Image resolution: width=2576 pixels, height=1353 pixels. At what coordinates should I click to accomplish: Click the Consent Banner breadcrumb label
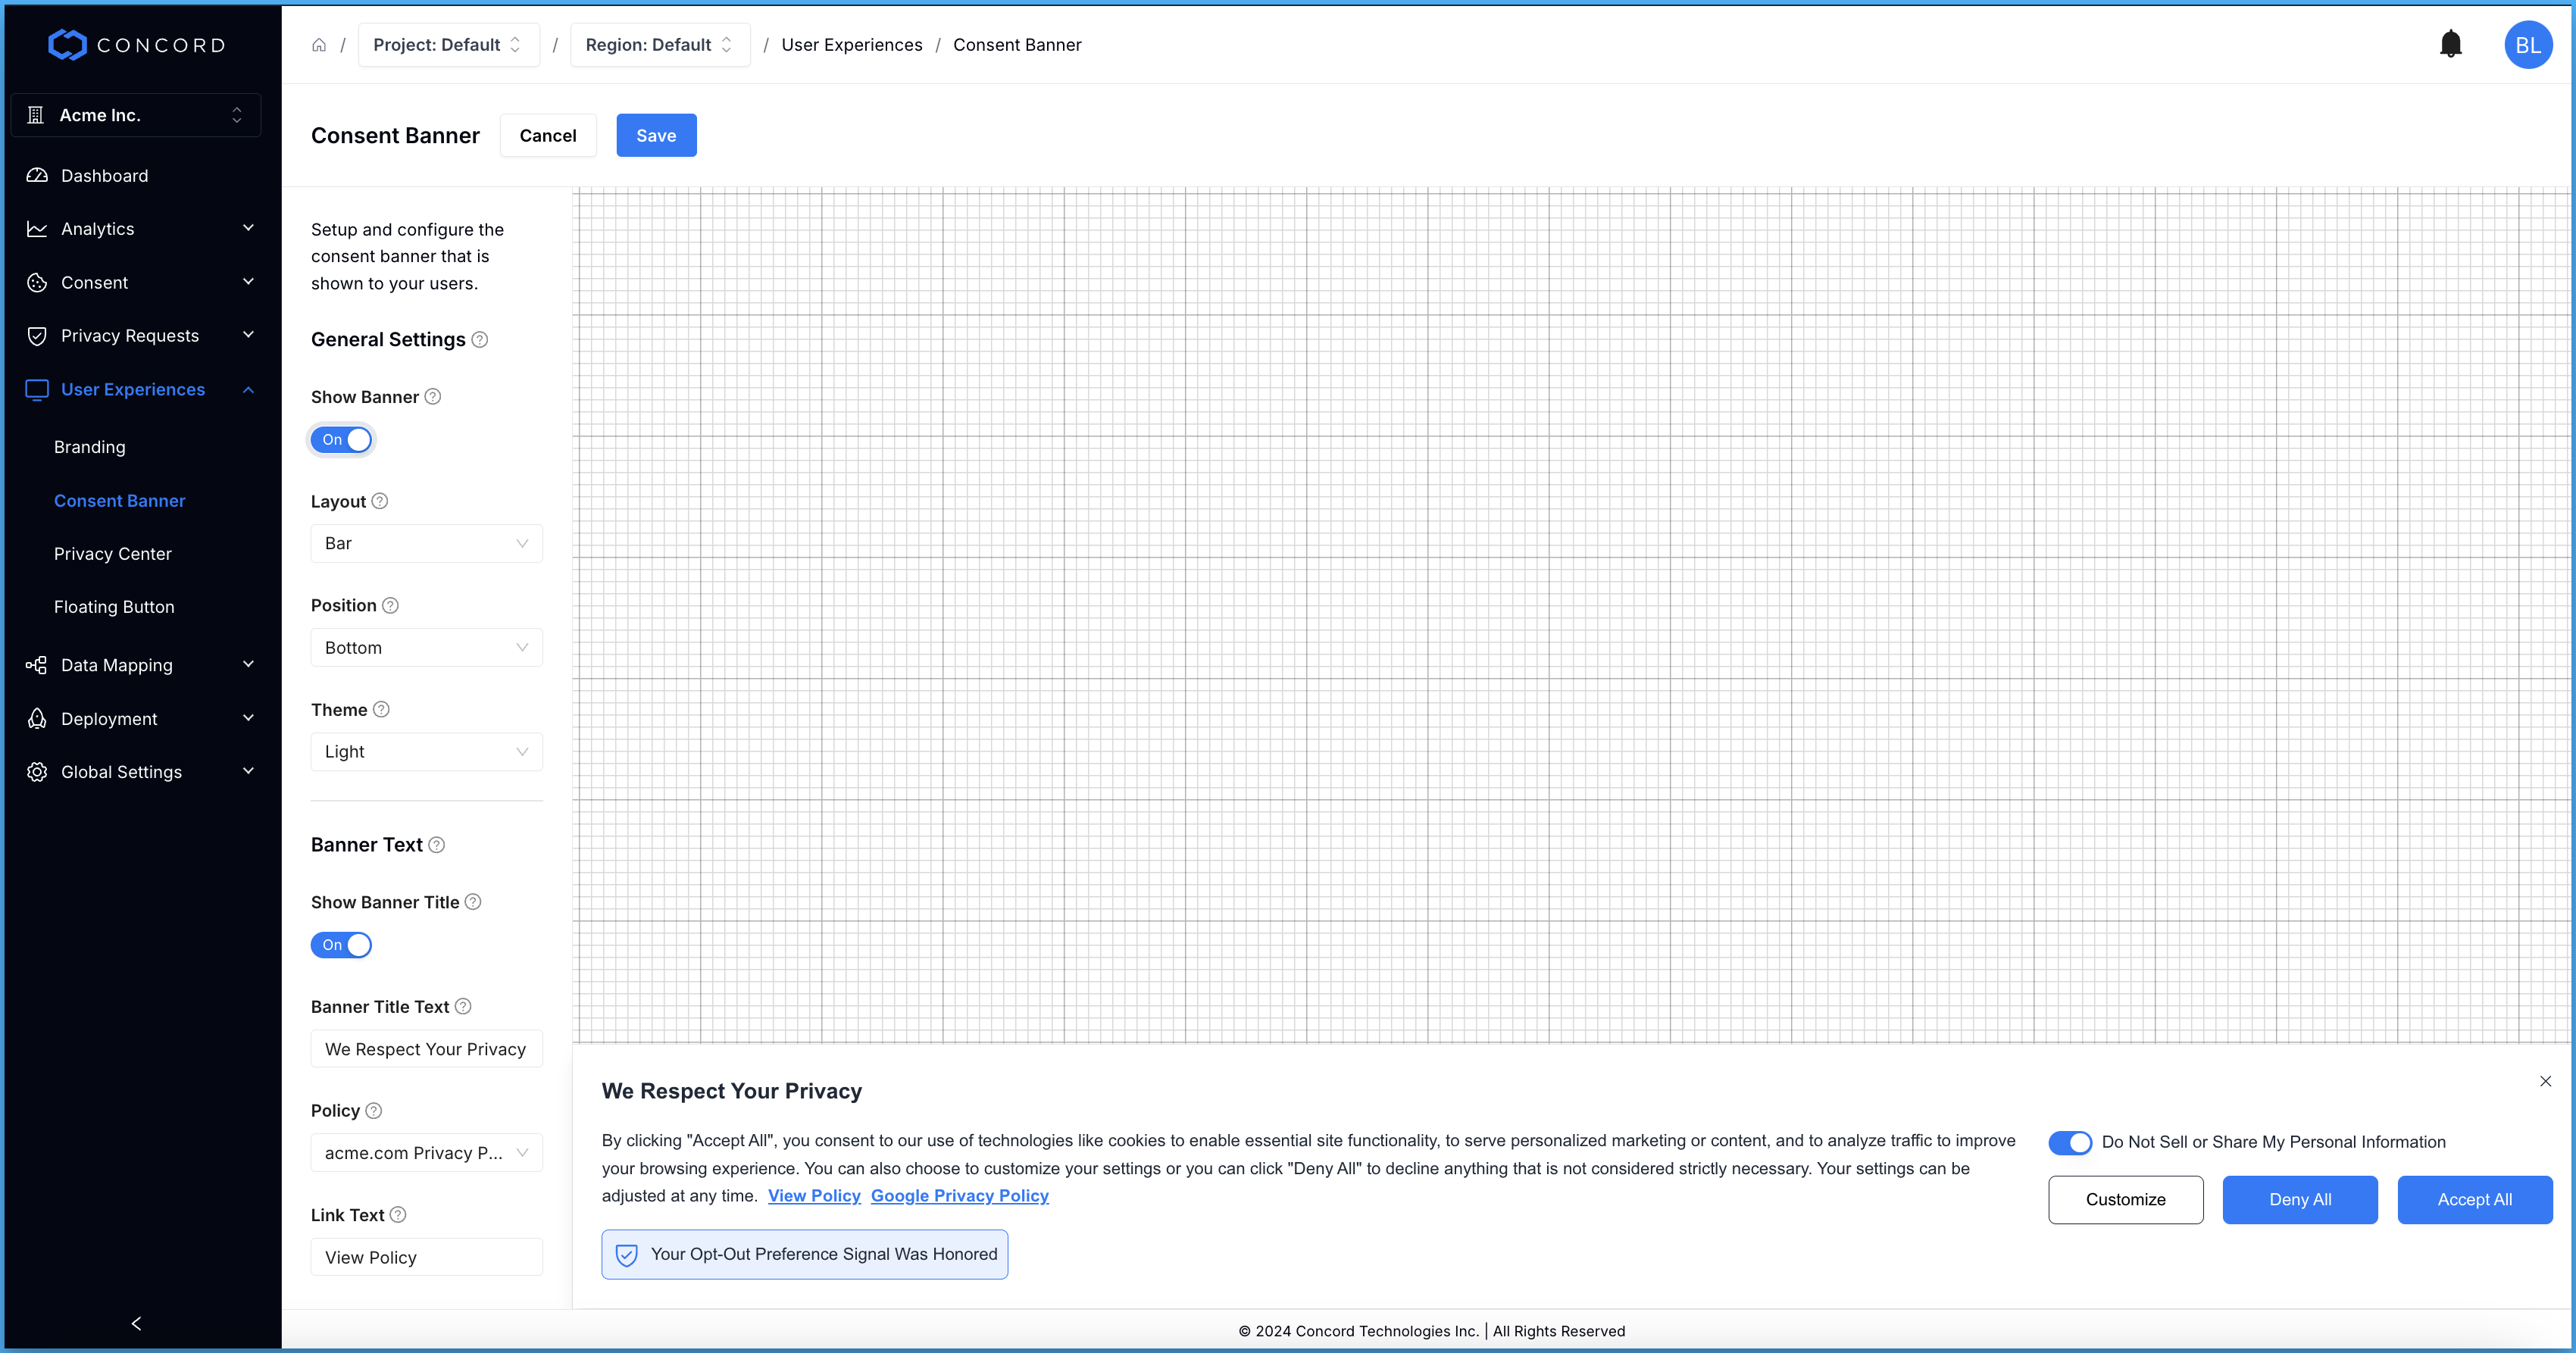1017,45
